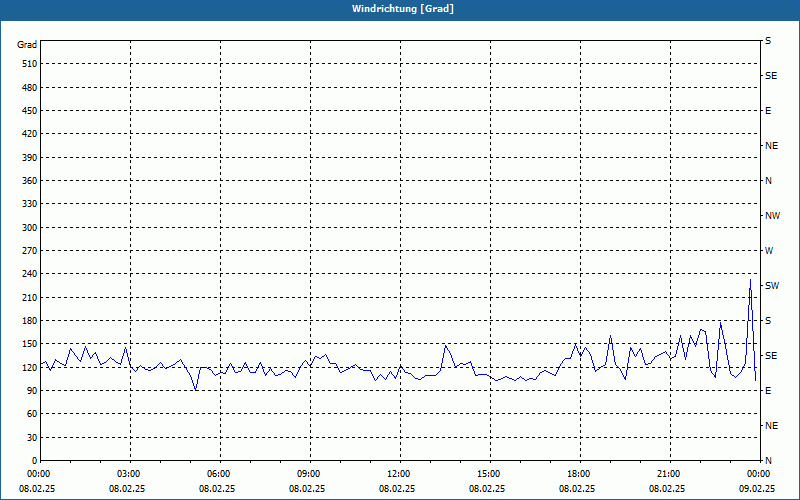Pick the 120 Y-axis tick label
800x500 pixels.
point(30,367)
